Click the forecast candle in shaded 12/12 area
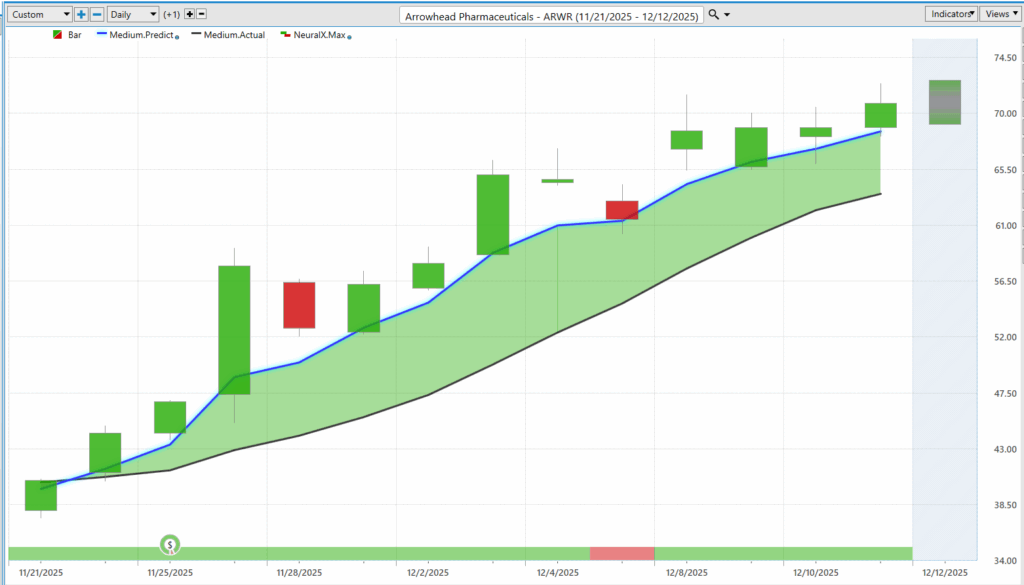This screenshot has width=1024, height=585. [945, 102]
